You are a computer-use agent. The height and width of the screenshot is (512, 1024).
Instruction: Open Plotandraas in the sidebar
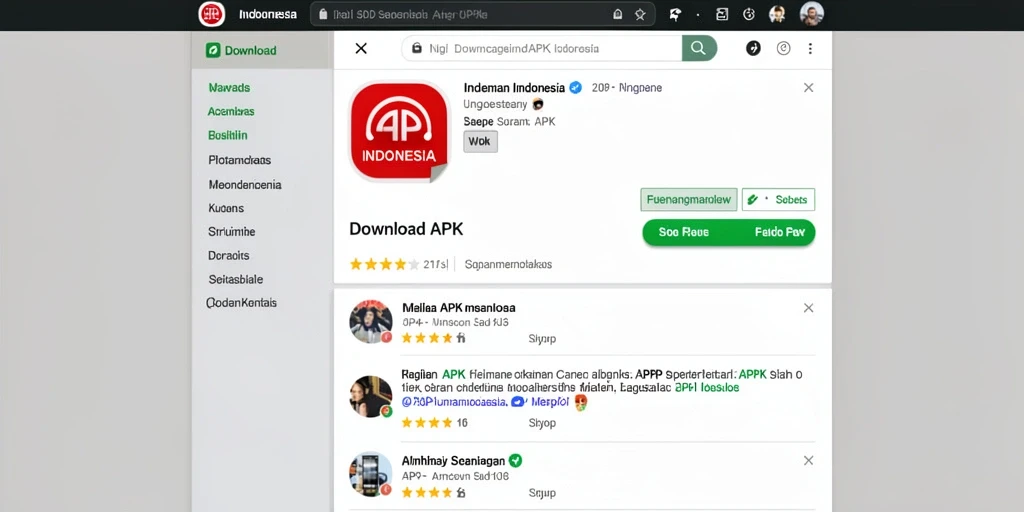240,160
